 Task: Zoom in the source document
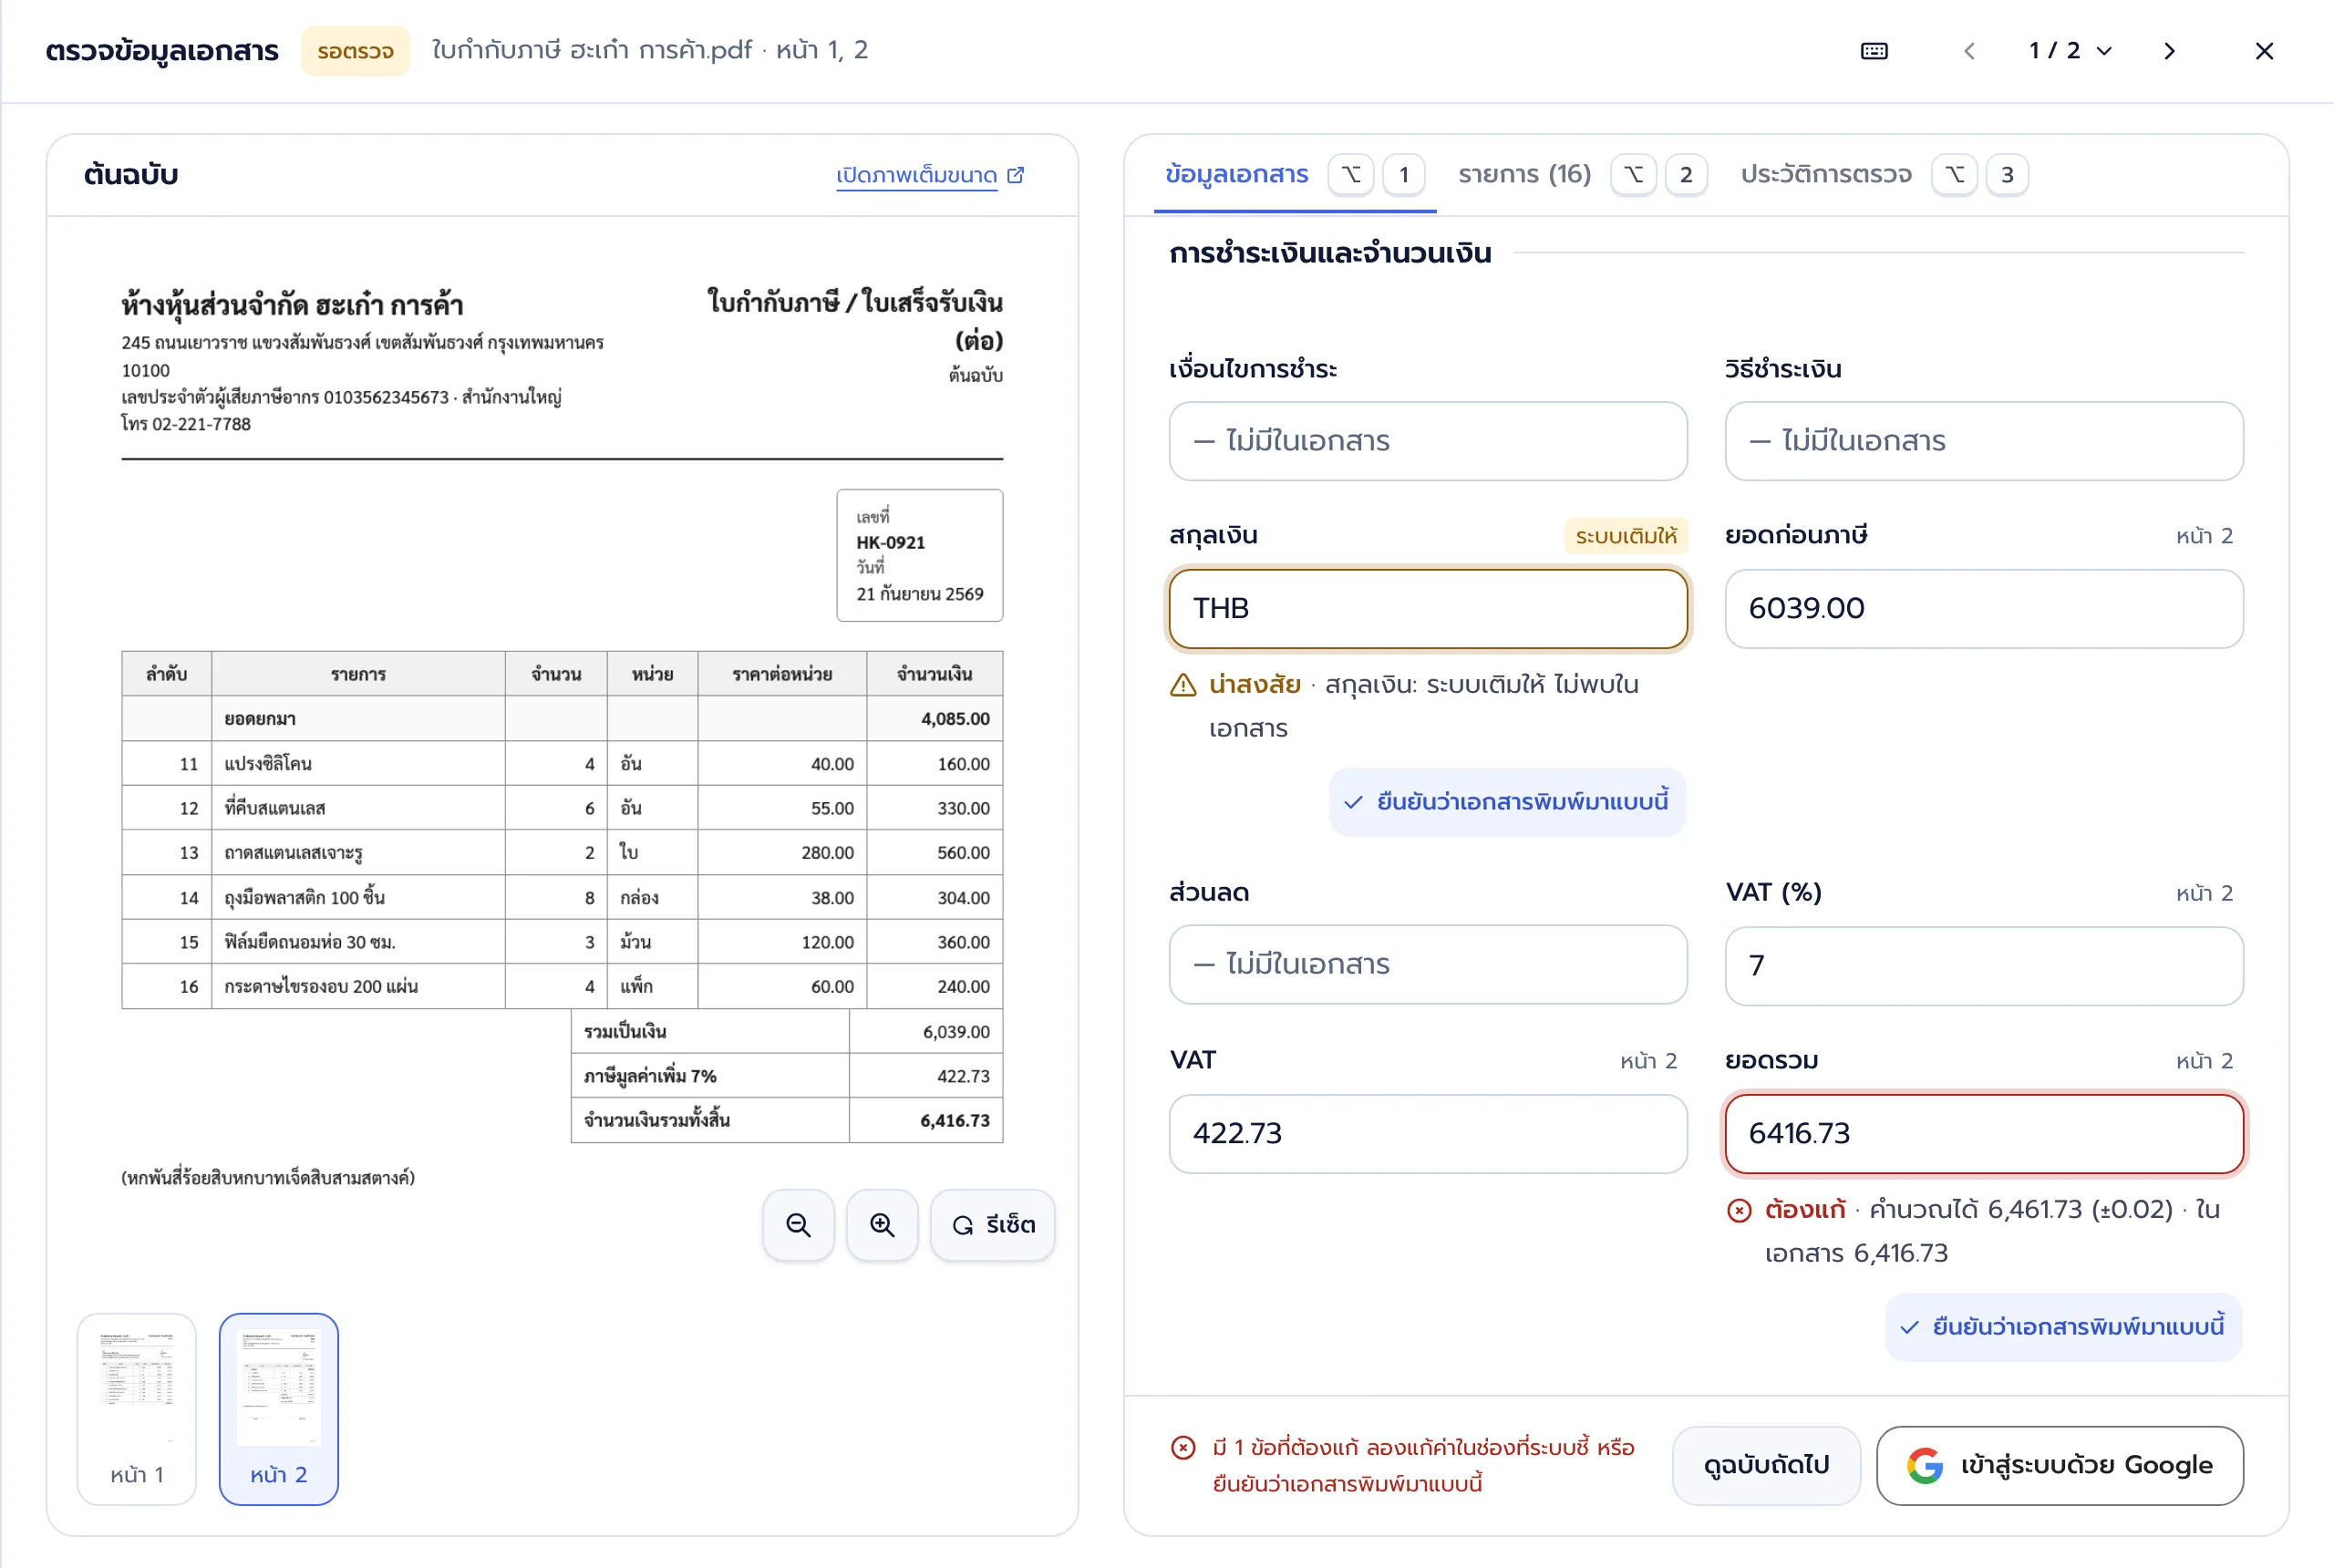click(882, 1225)
